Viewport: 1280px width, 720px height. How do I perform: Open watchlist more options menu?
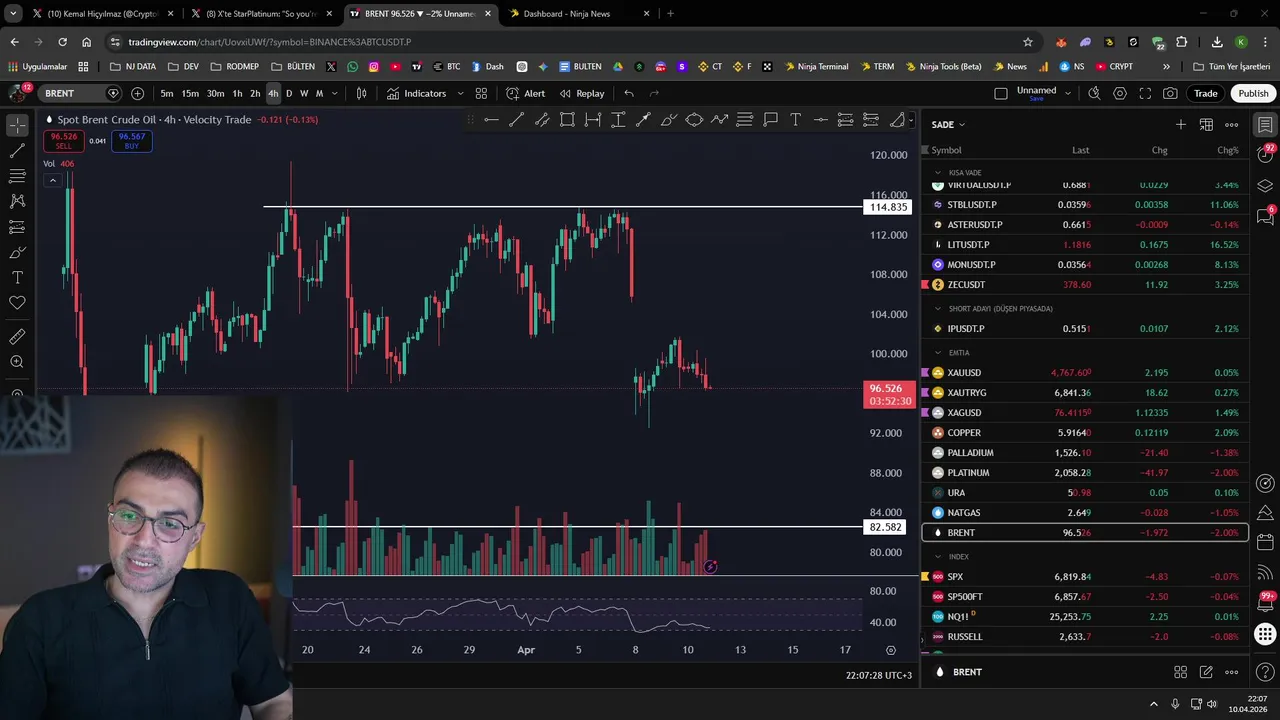tap(1231, 125)
